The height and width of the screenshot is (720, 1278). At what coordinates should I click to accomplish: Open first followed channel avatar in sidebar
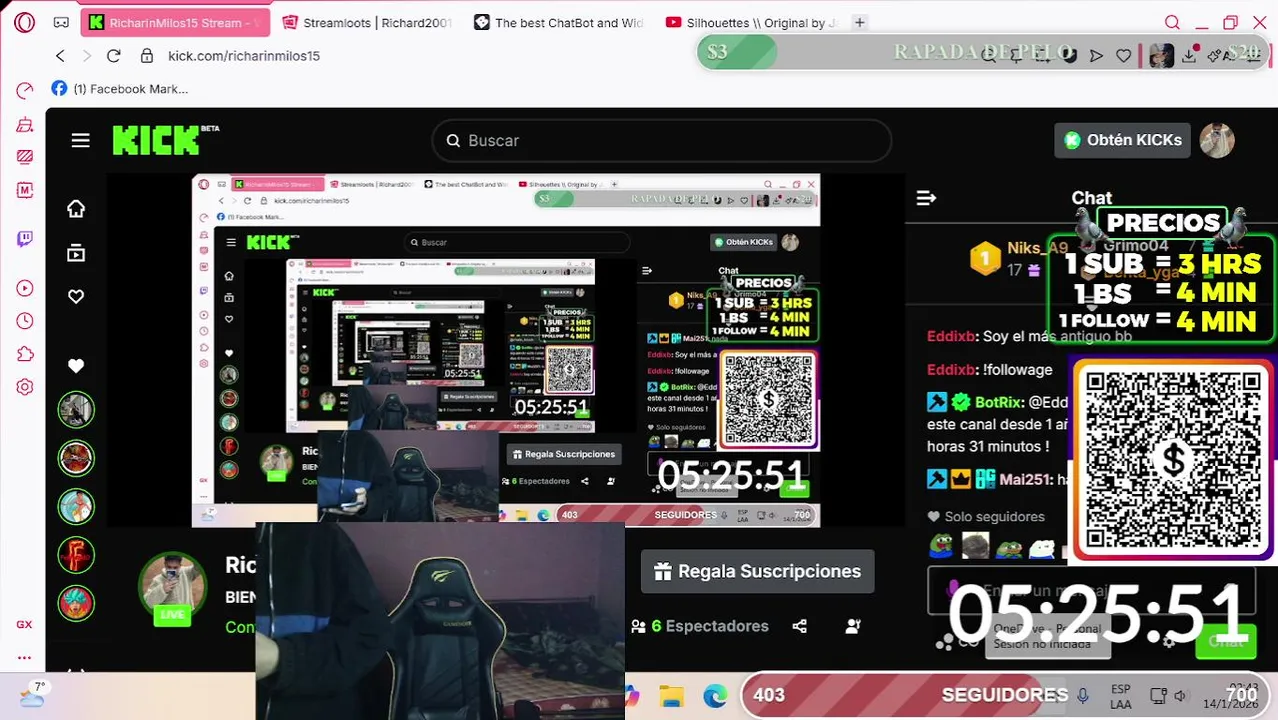76,409
